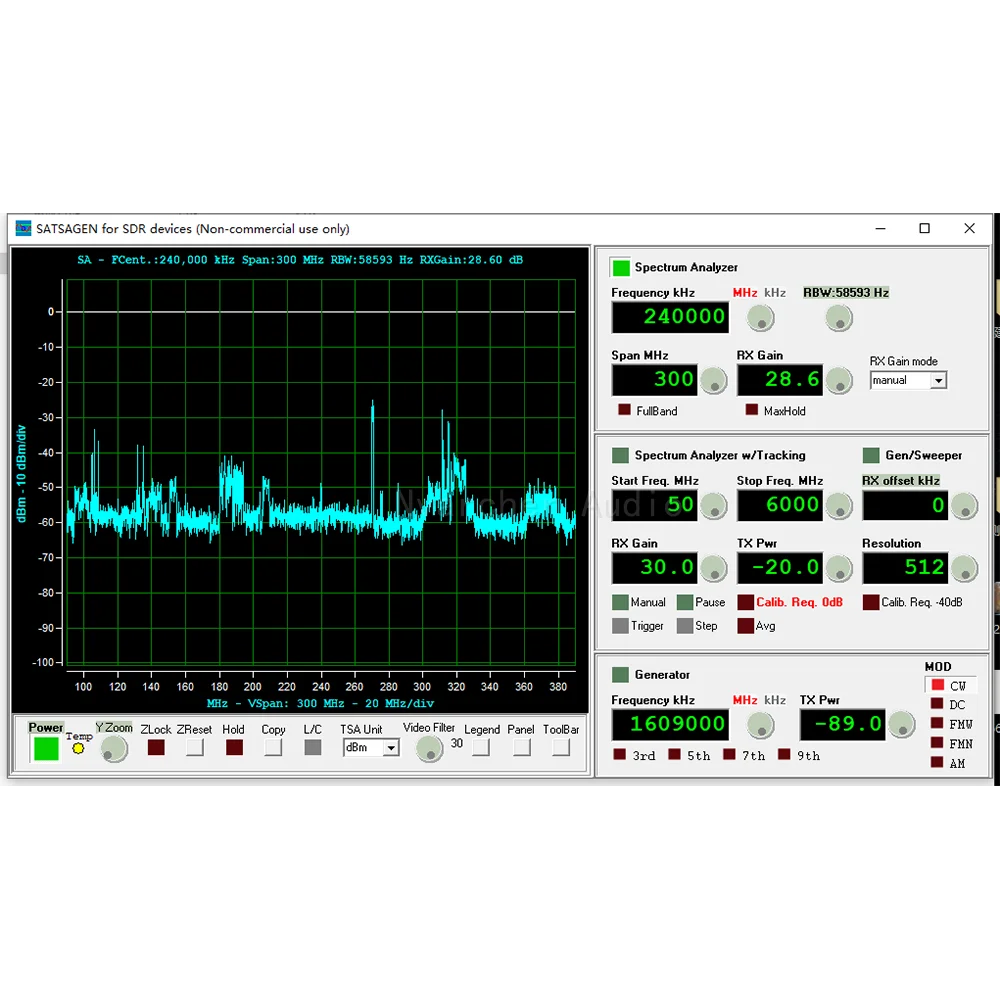Click the Copy button
The width and height of the screenshot is (1000, 1000).
tap(273, 747)
